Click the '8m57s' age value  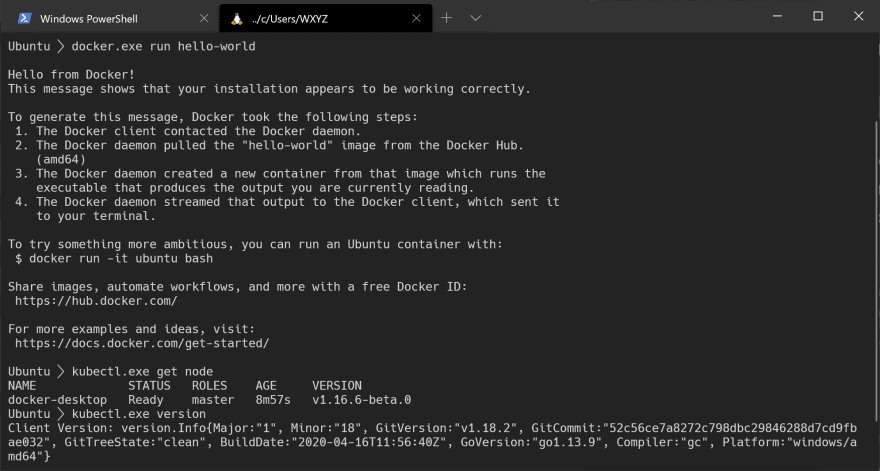pyautogui.click(x=273, y=400)
